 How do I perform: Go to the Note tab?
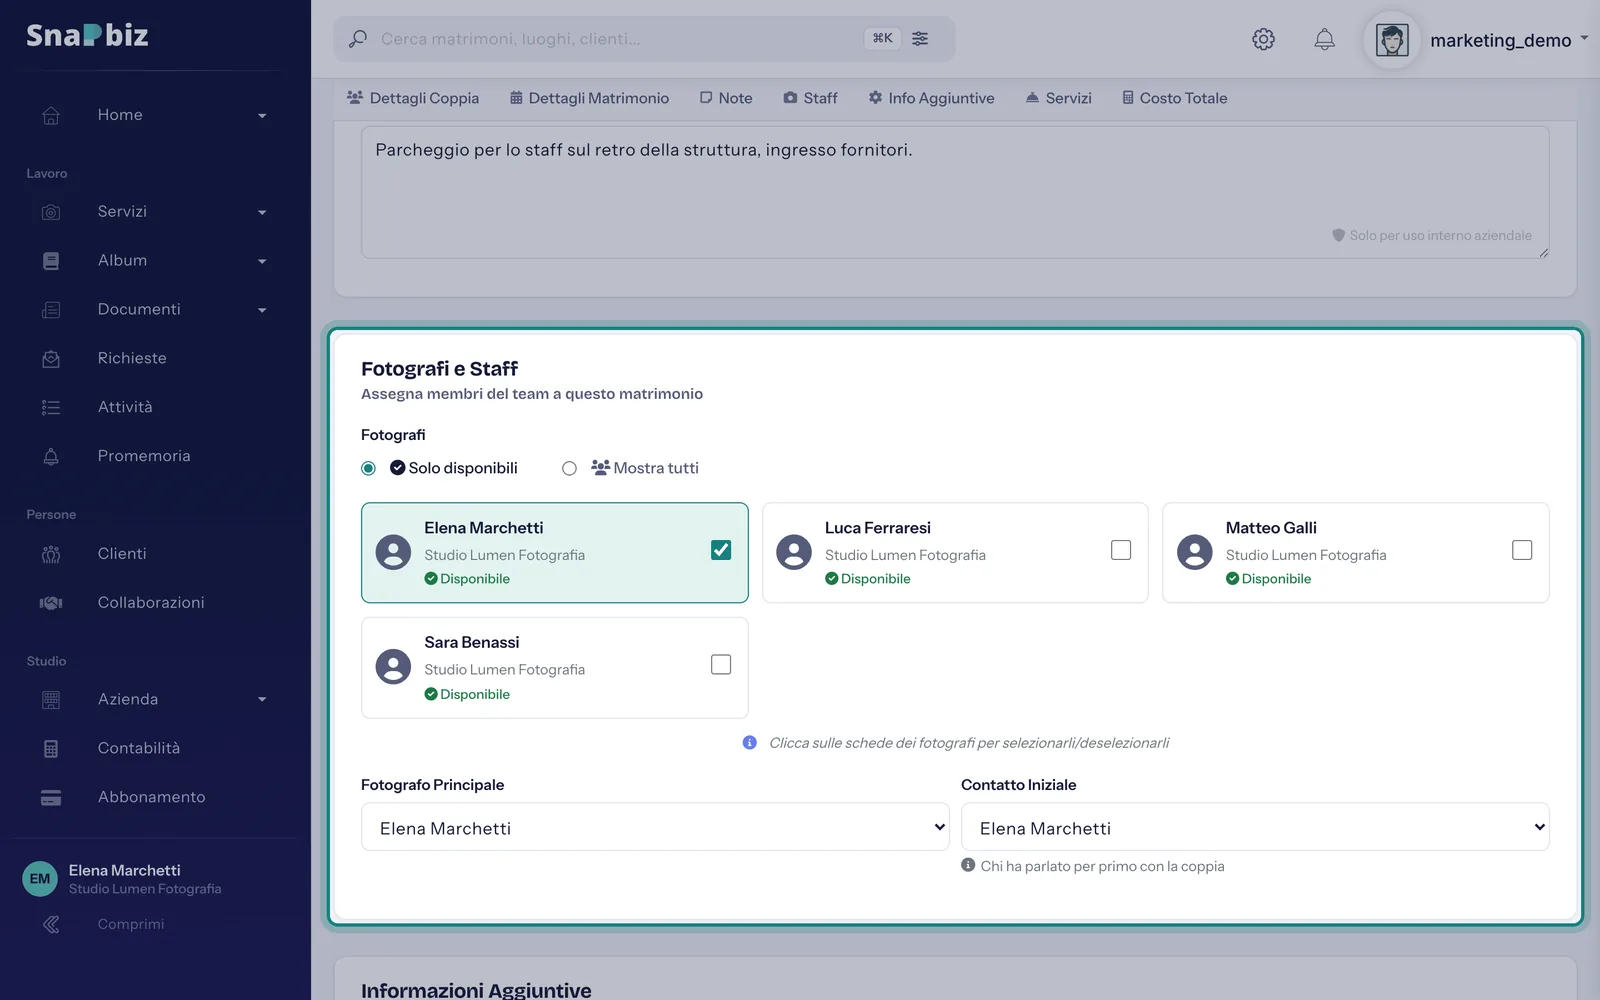pyautogui.click(x=726, y=98)
